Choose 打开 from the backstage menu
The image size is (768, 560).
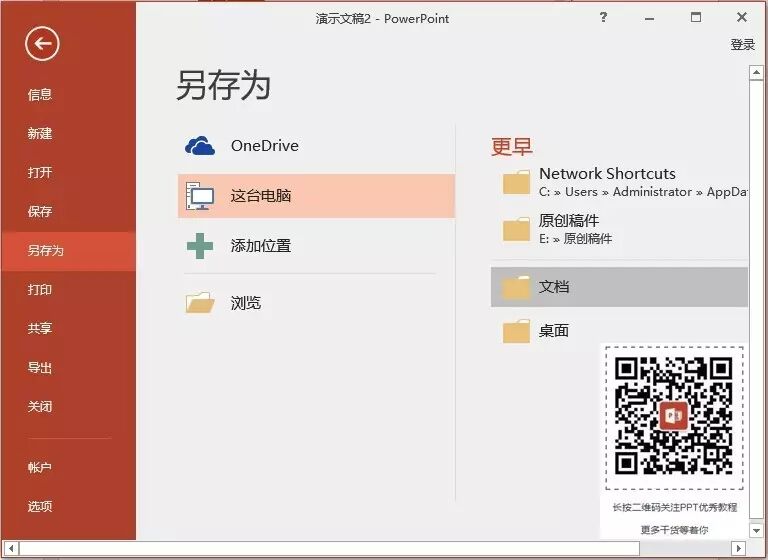point(40,172)
